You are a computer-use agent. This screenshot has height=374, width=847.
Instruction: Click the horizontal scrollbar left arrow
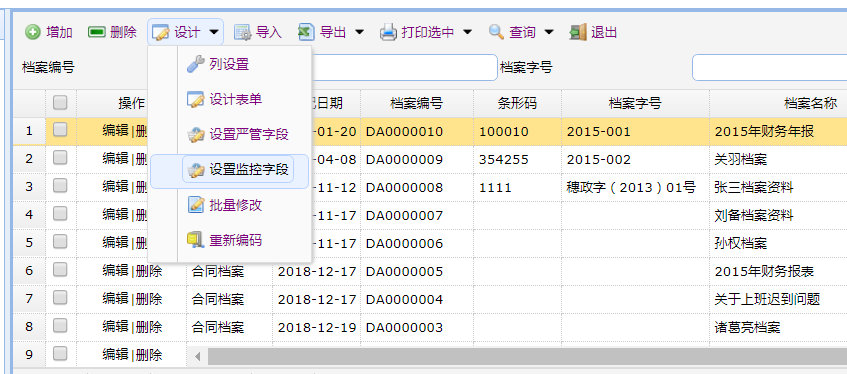point(198,357)
